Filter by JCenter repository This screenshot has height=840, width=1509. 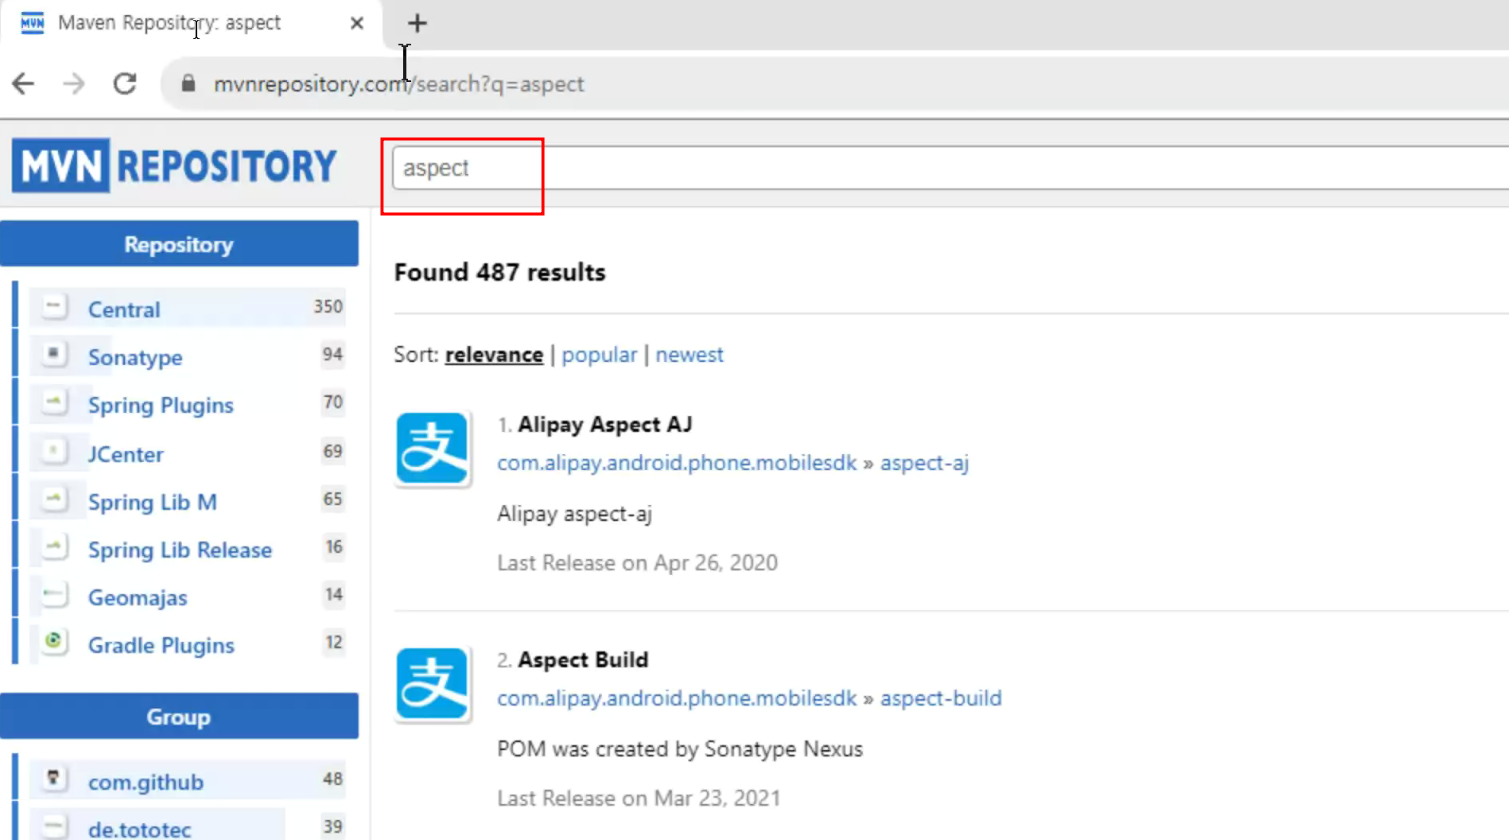click(126, 454)
